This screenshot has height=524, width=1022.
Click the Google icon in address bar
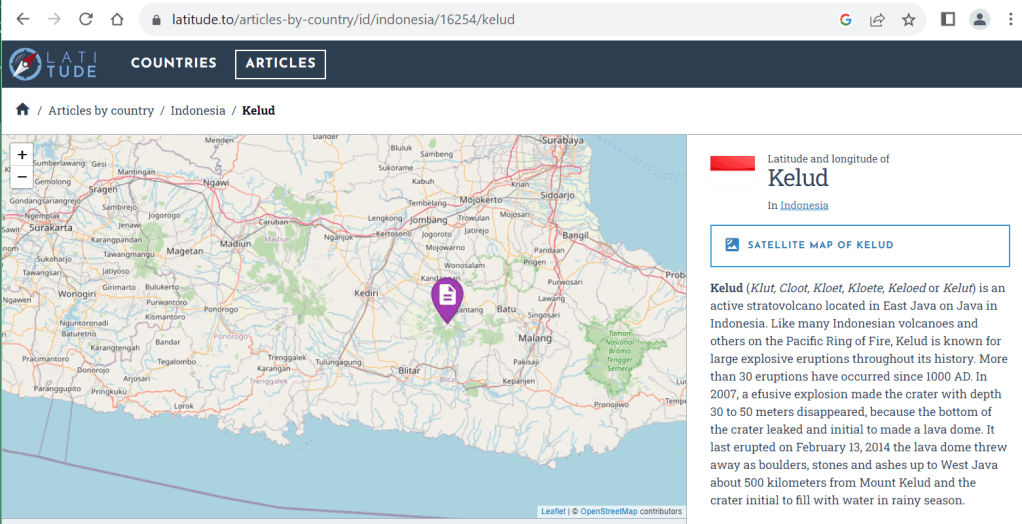click(846, 19)
